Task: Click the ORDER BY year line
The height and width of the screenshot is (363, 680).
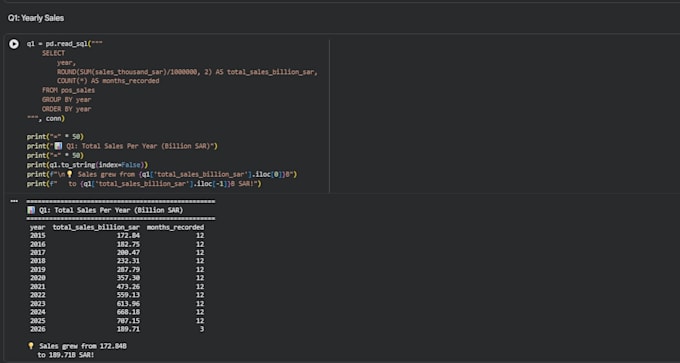Action: tap(66, 109)
